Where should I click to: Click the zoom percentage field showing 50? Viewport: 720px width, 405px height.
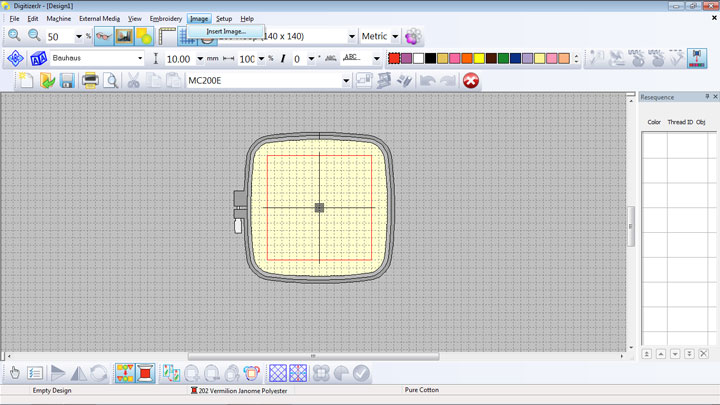point(60,37)
